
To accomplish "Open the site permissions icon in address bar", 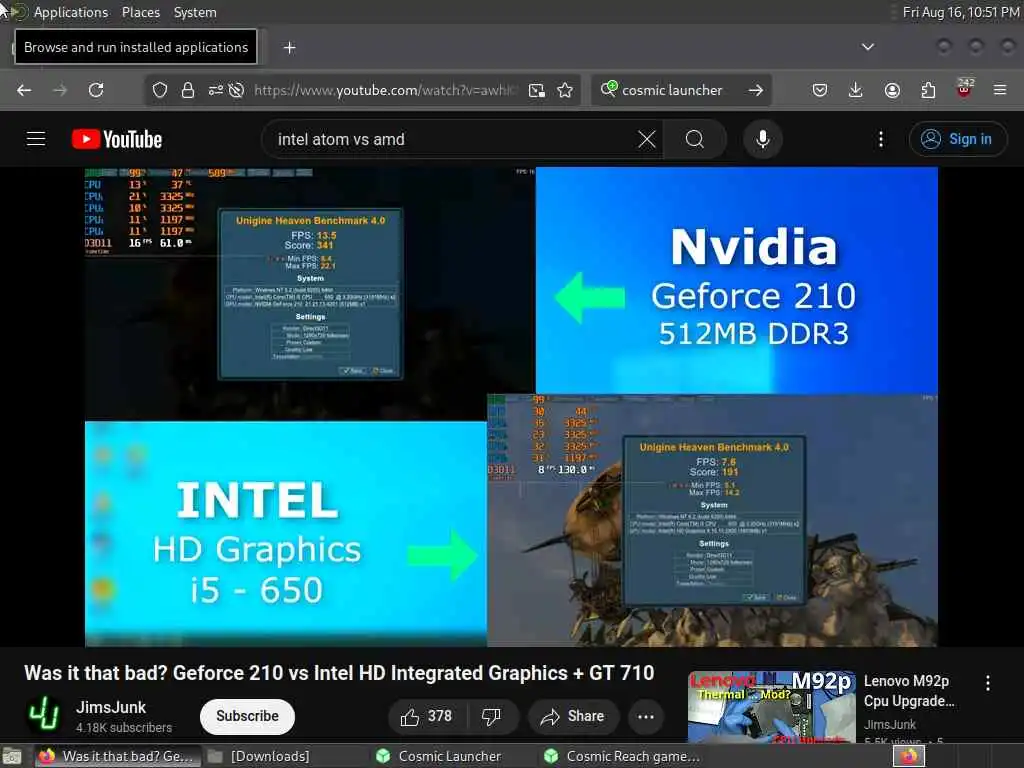I will point(216,90).
